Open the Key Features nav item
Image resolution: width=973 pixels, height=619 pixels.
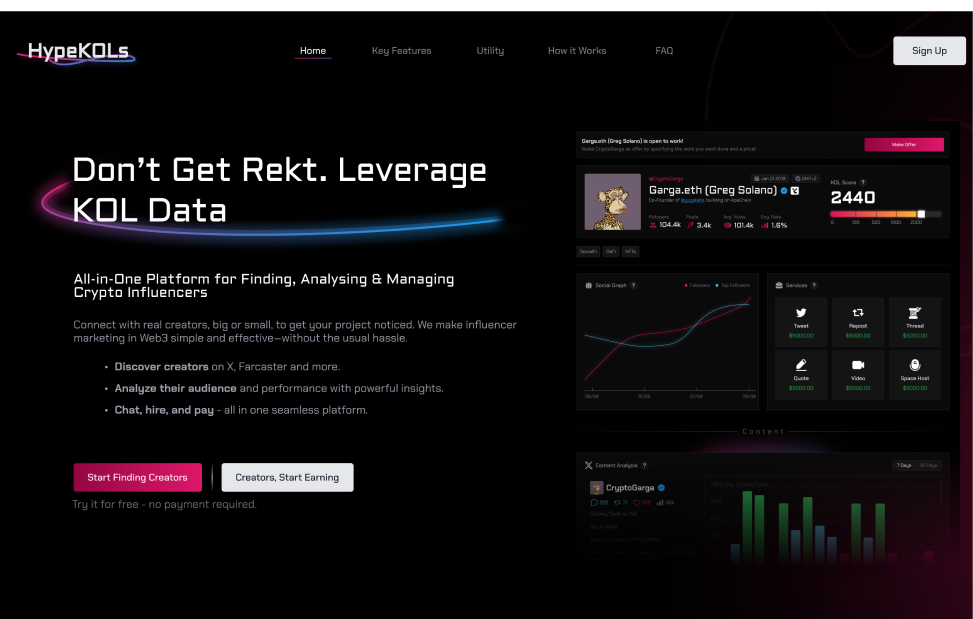pyautogui.click(x=401, y=51)
